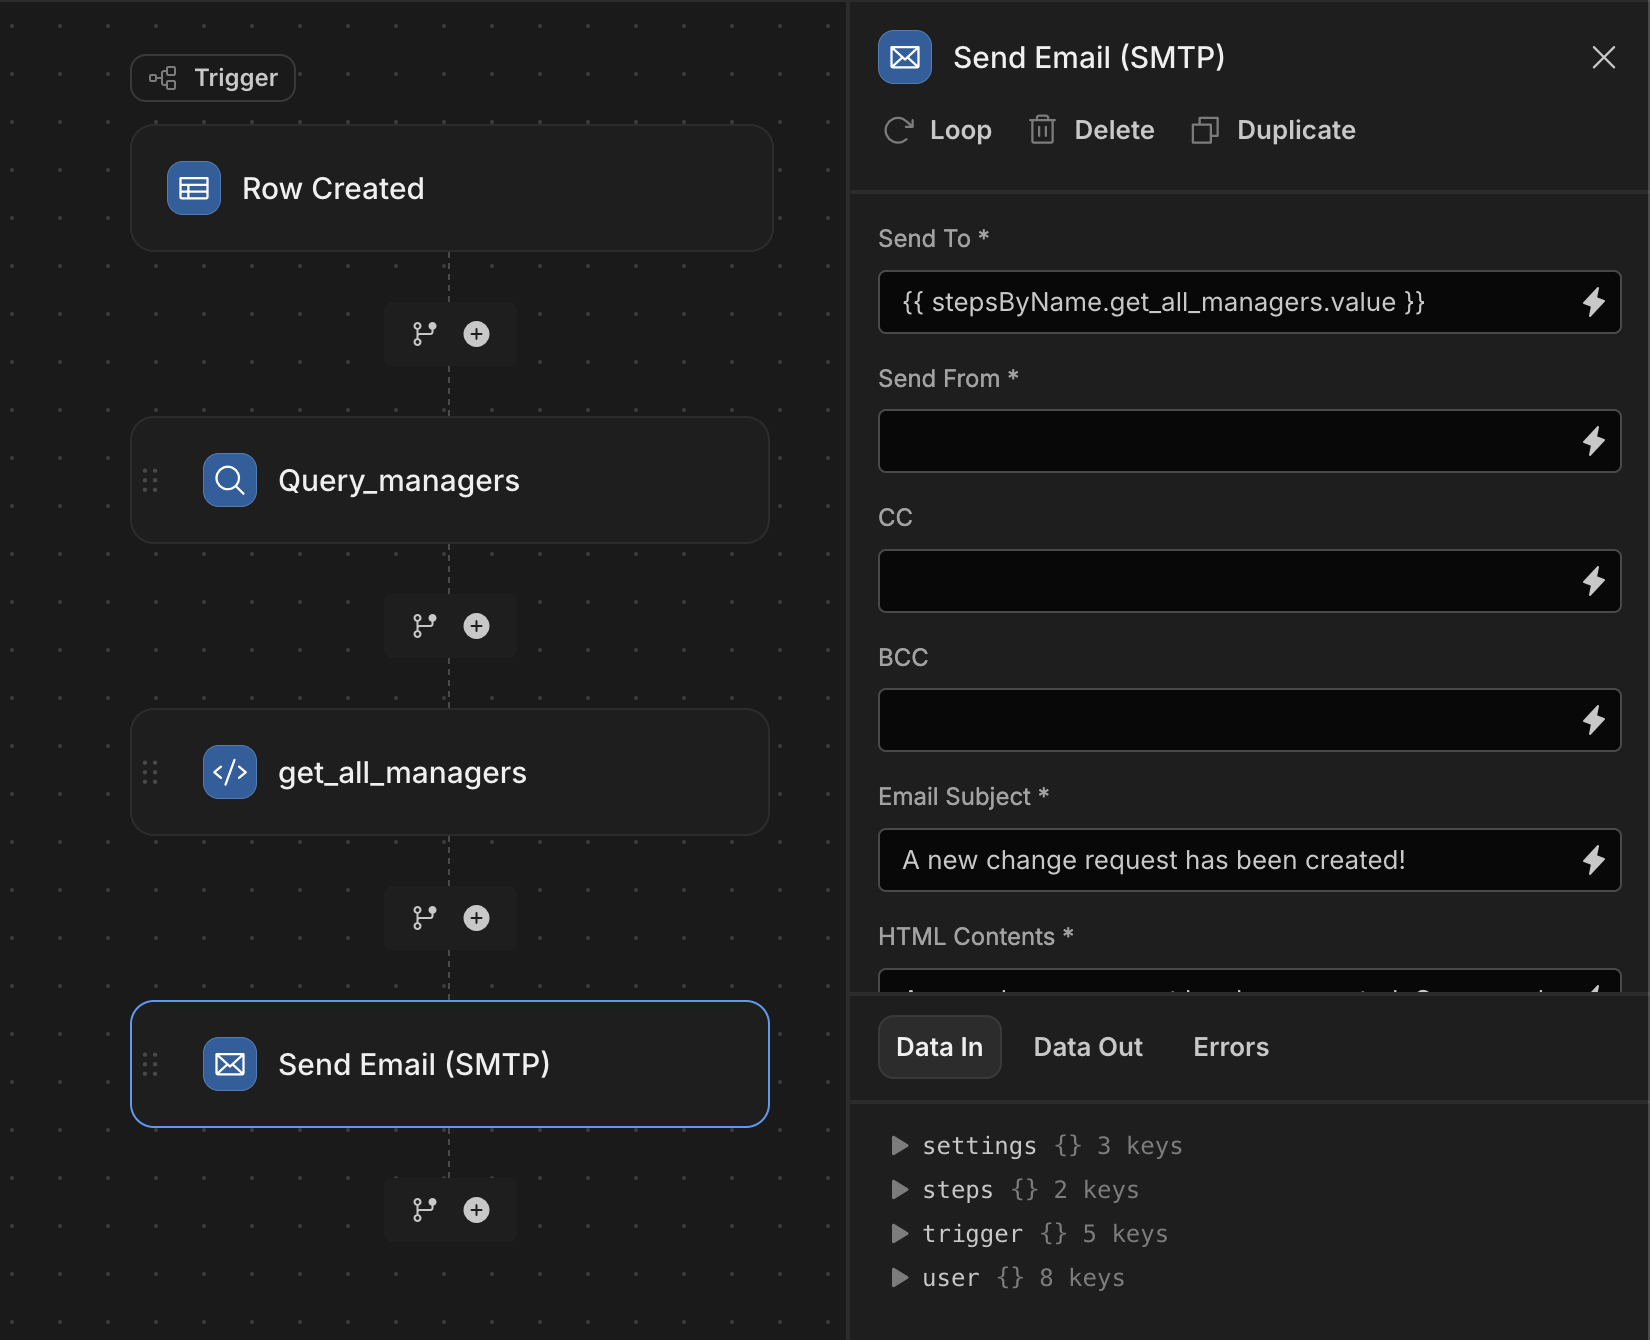Add a step below Row Created
Viewport: 1650px width, 1340px height.
[477, 334]
